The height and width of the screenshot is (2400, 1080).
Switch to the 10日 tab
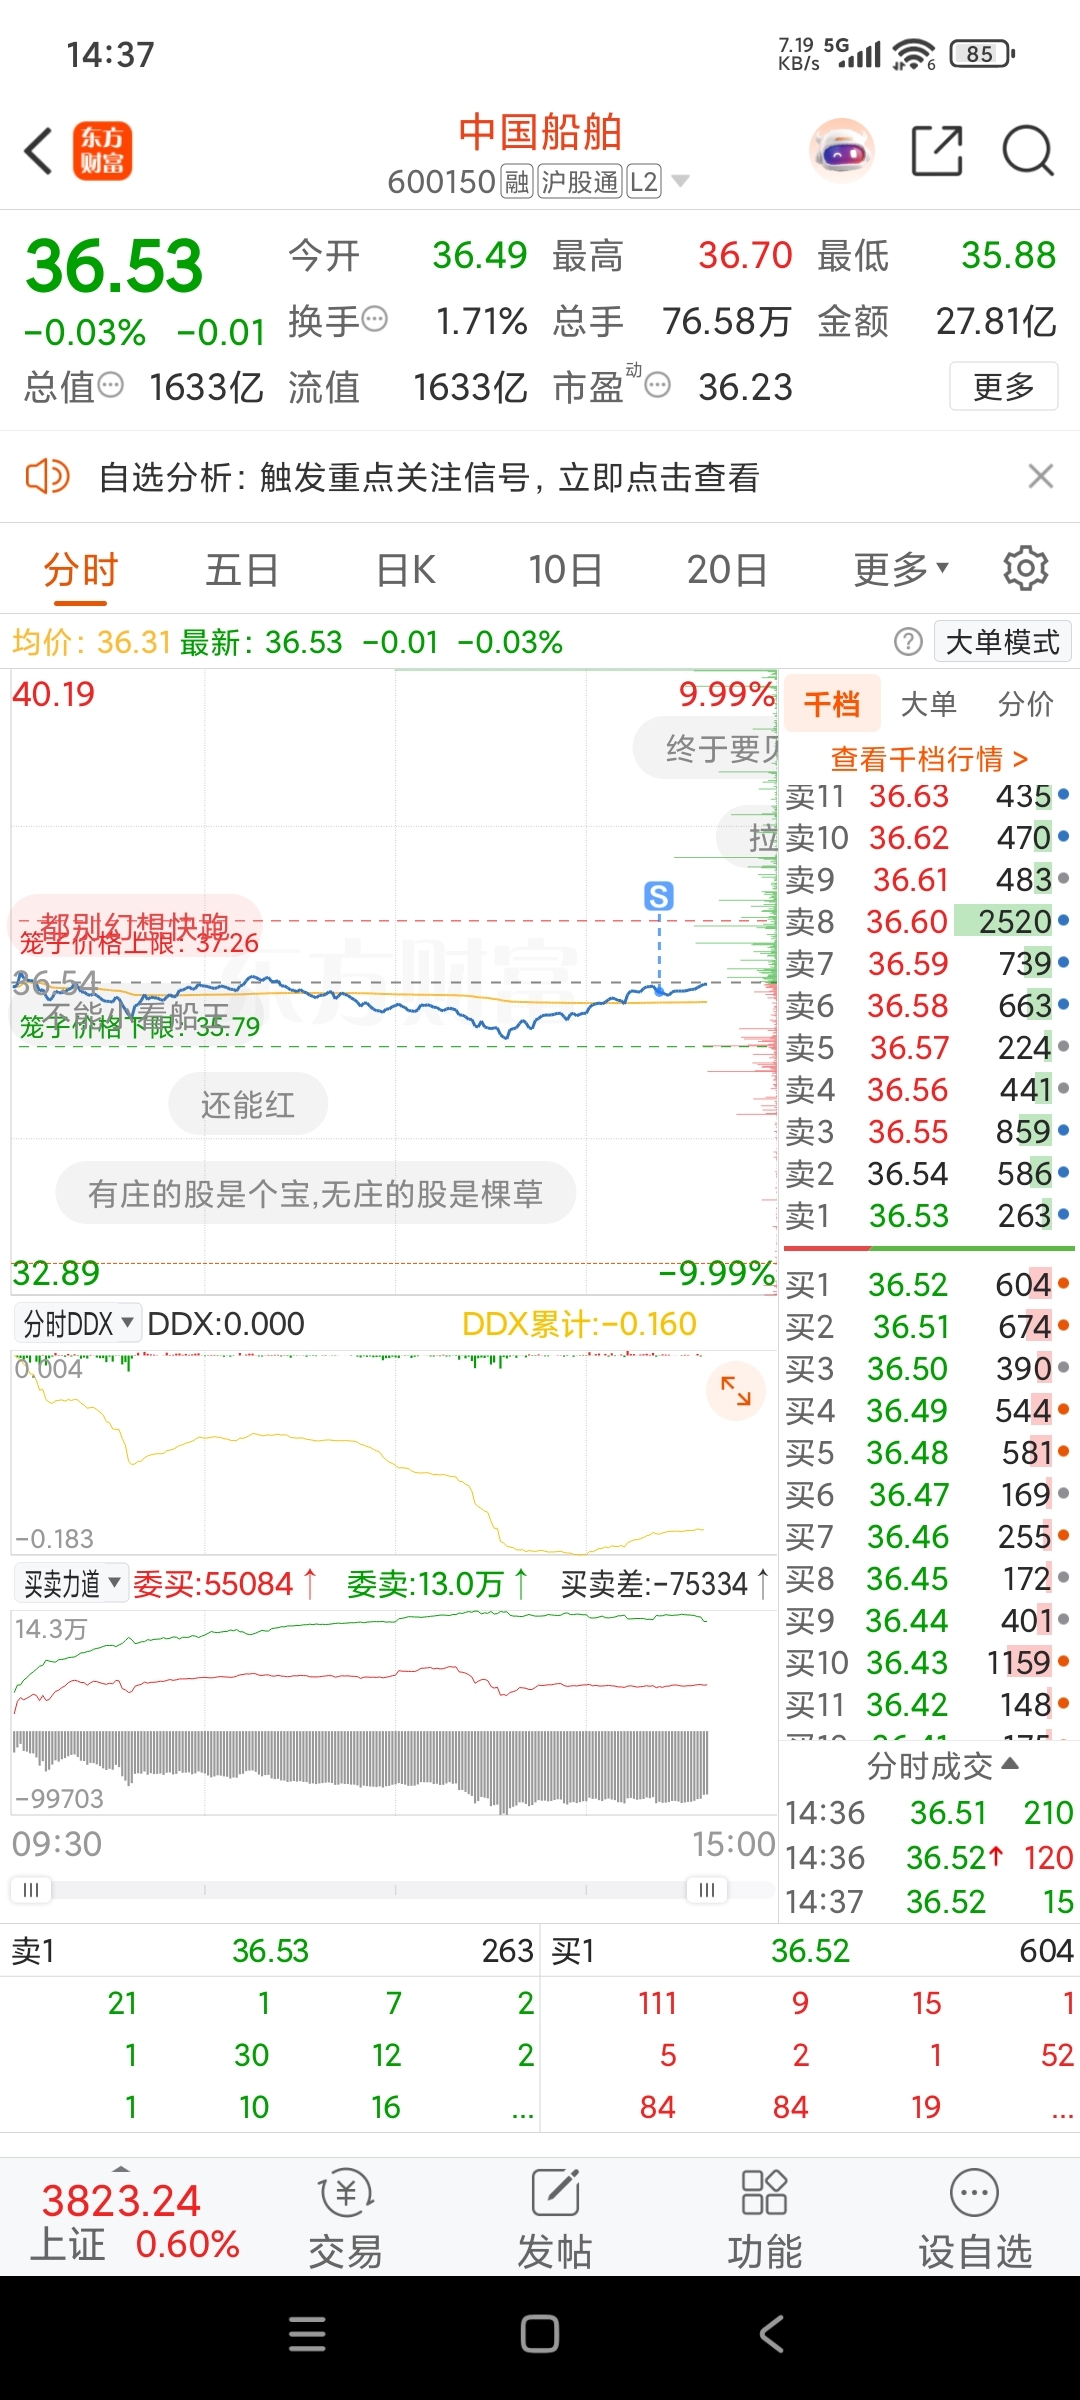pyautogui.click(x=565, y=570)
